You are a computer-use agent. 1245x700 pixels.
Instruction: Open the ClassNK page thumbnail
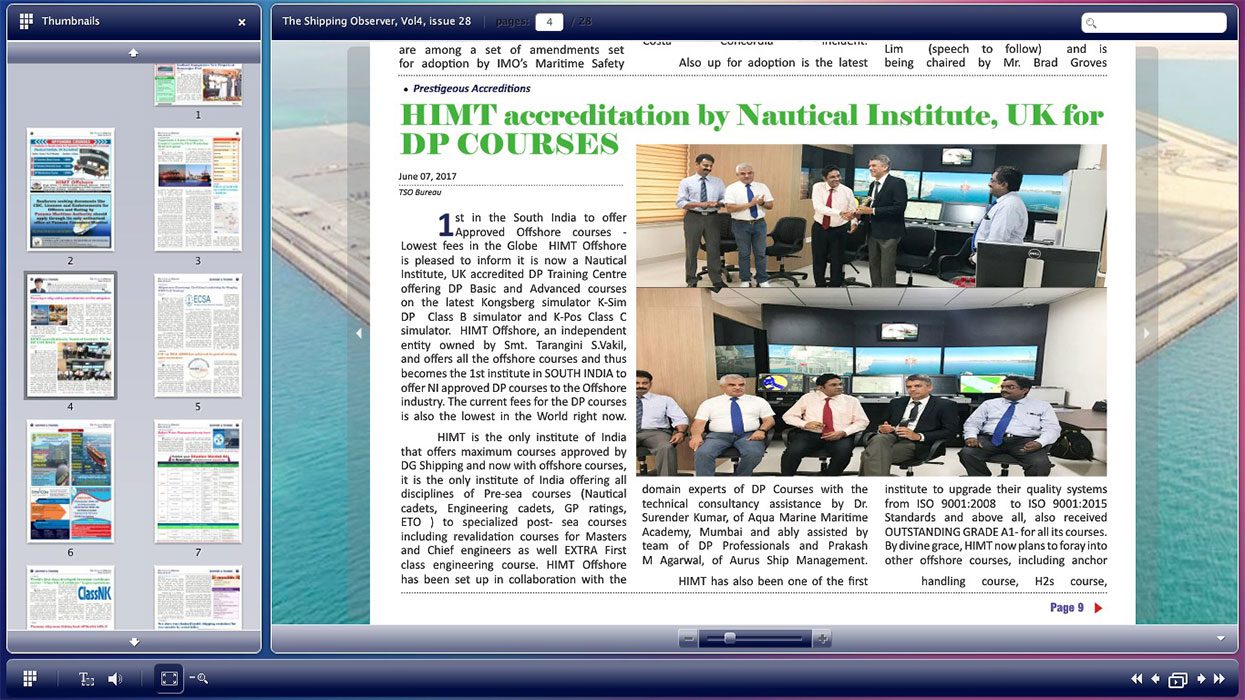click(70, 597)
